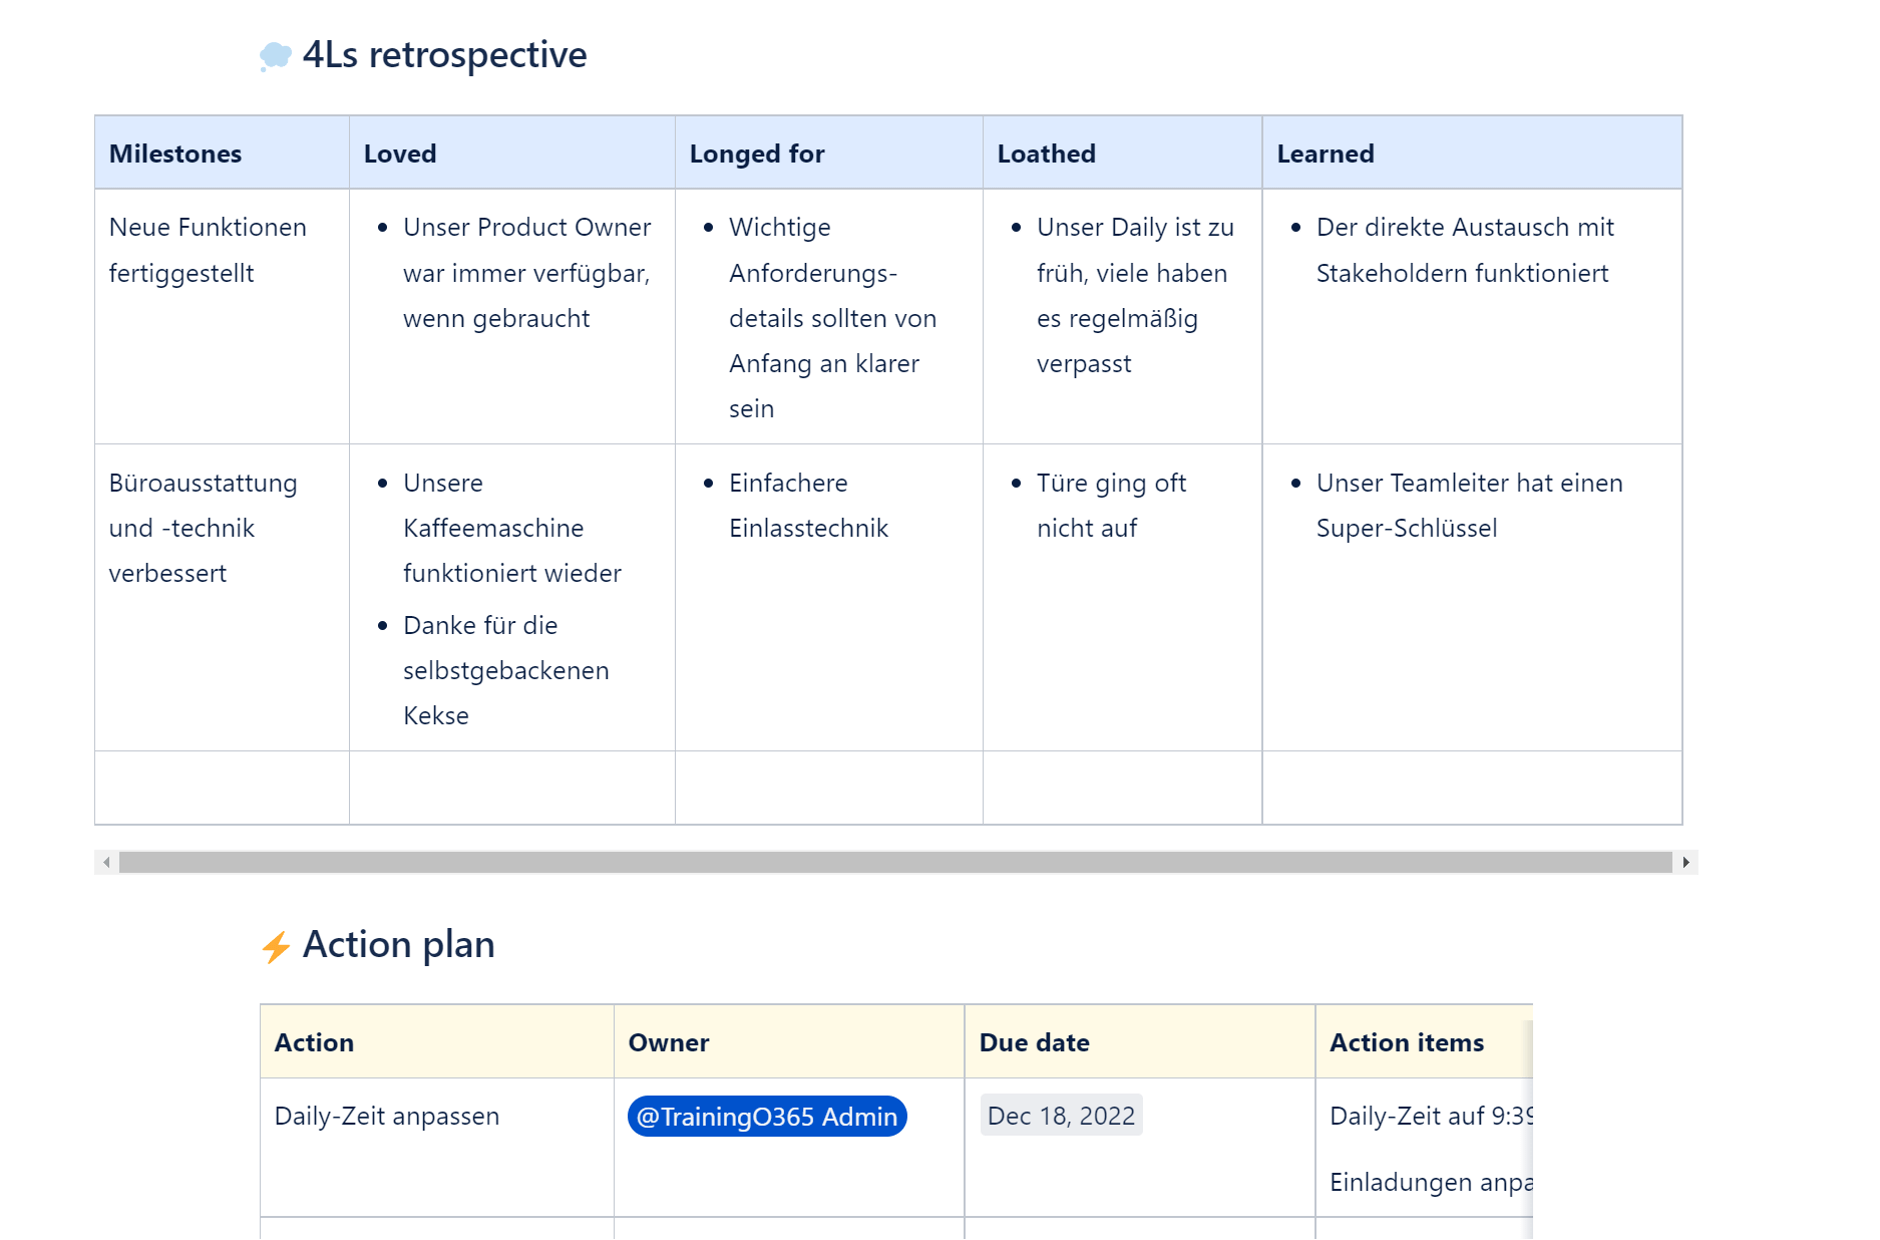
Task: Click the Dec 18, 2022 date lozenge
Action: 1061,1116
